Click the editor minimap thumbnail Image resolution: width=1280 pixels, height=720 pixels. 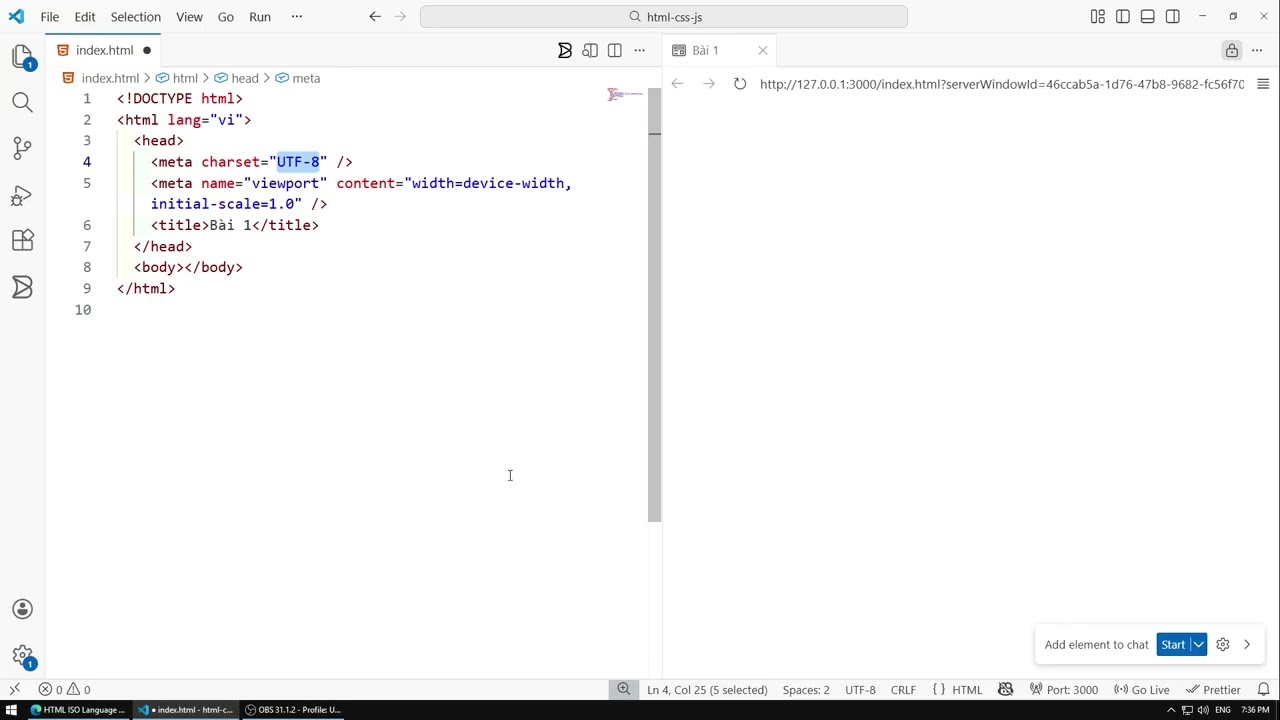point(626,95)
